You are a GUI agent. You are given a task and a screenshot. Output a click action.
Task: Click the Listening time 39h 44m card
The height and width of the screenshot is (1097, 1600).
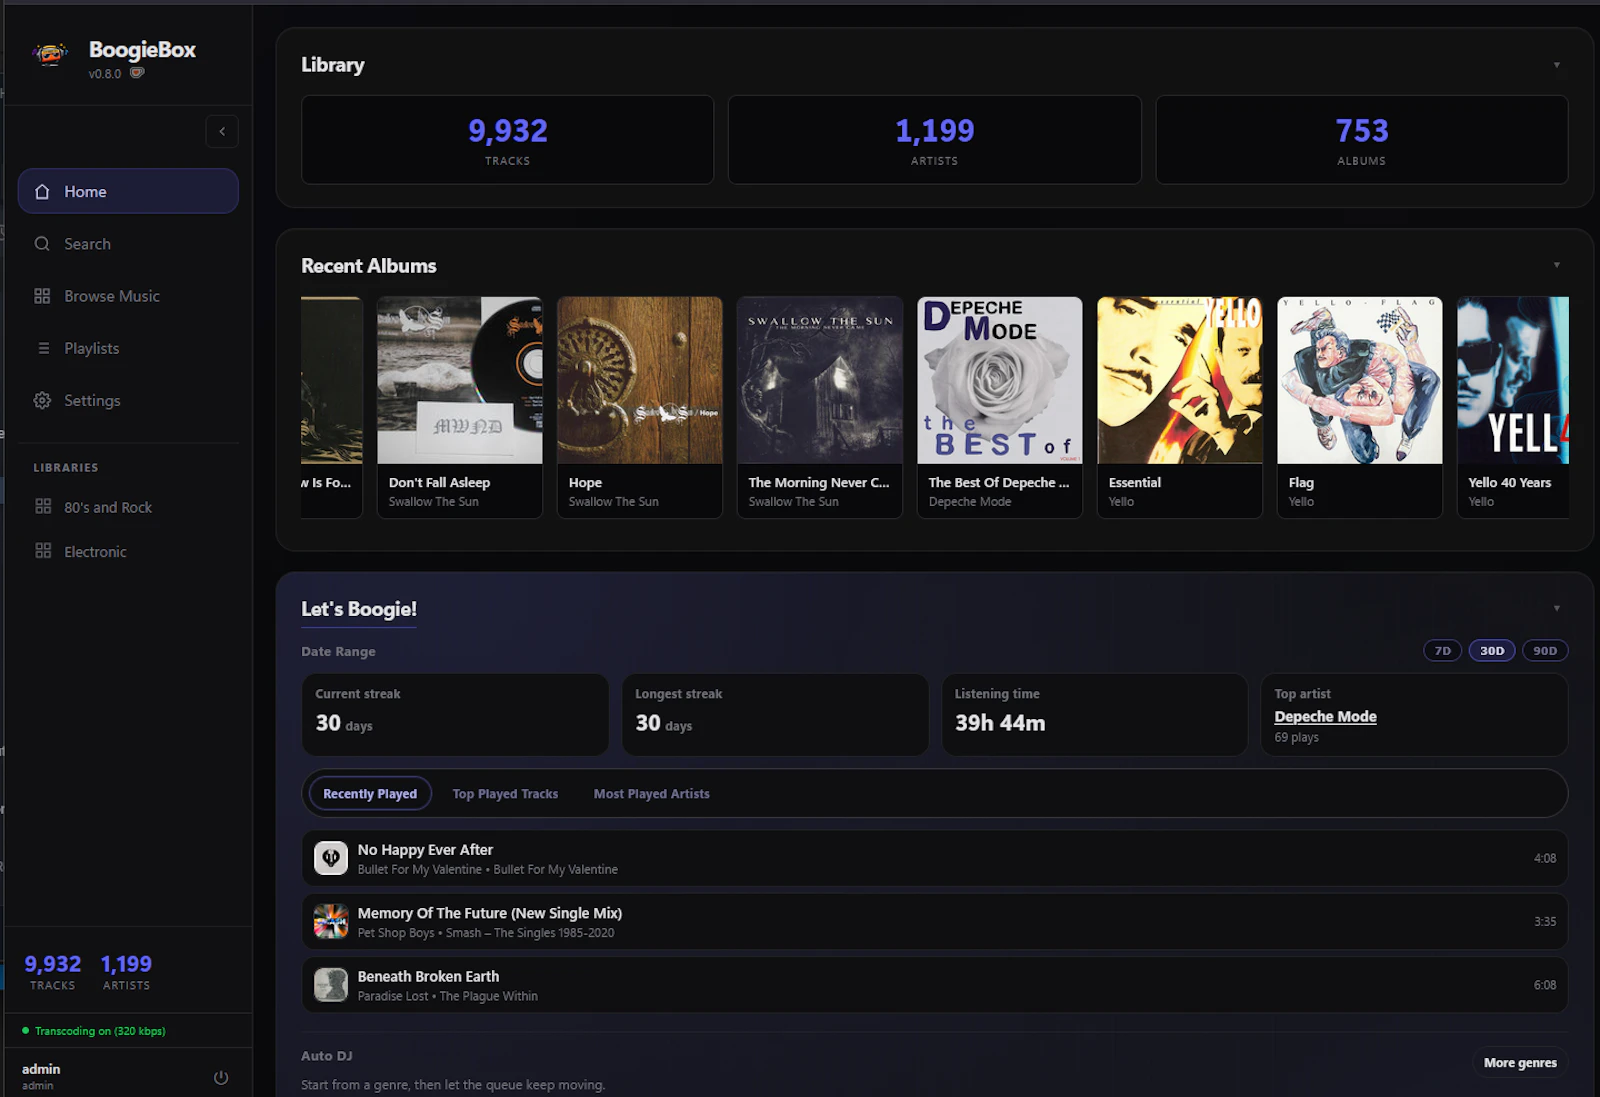tap(1095, 715)
